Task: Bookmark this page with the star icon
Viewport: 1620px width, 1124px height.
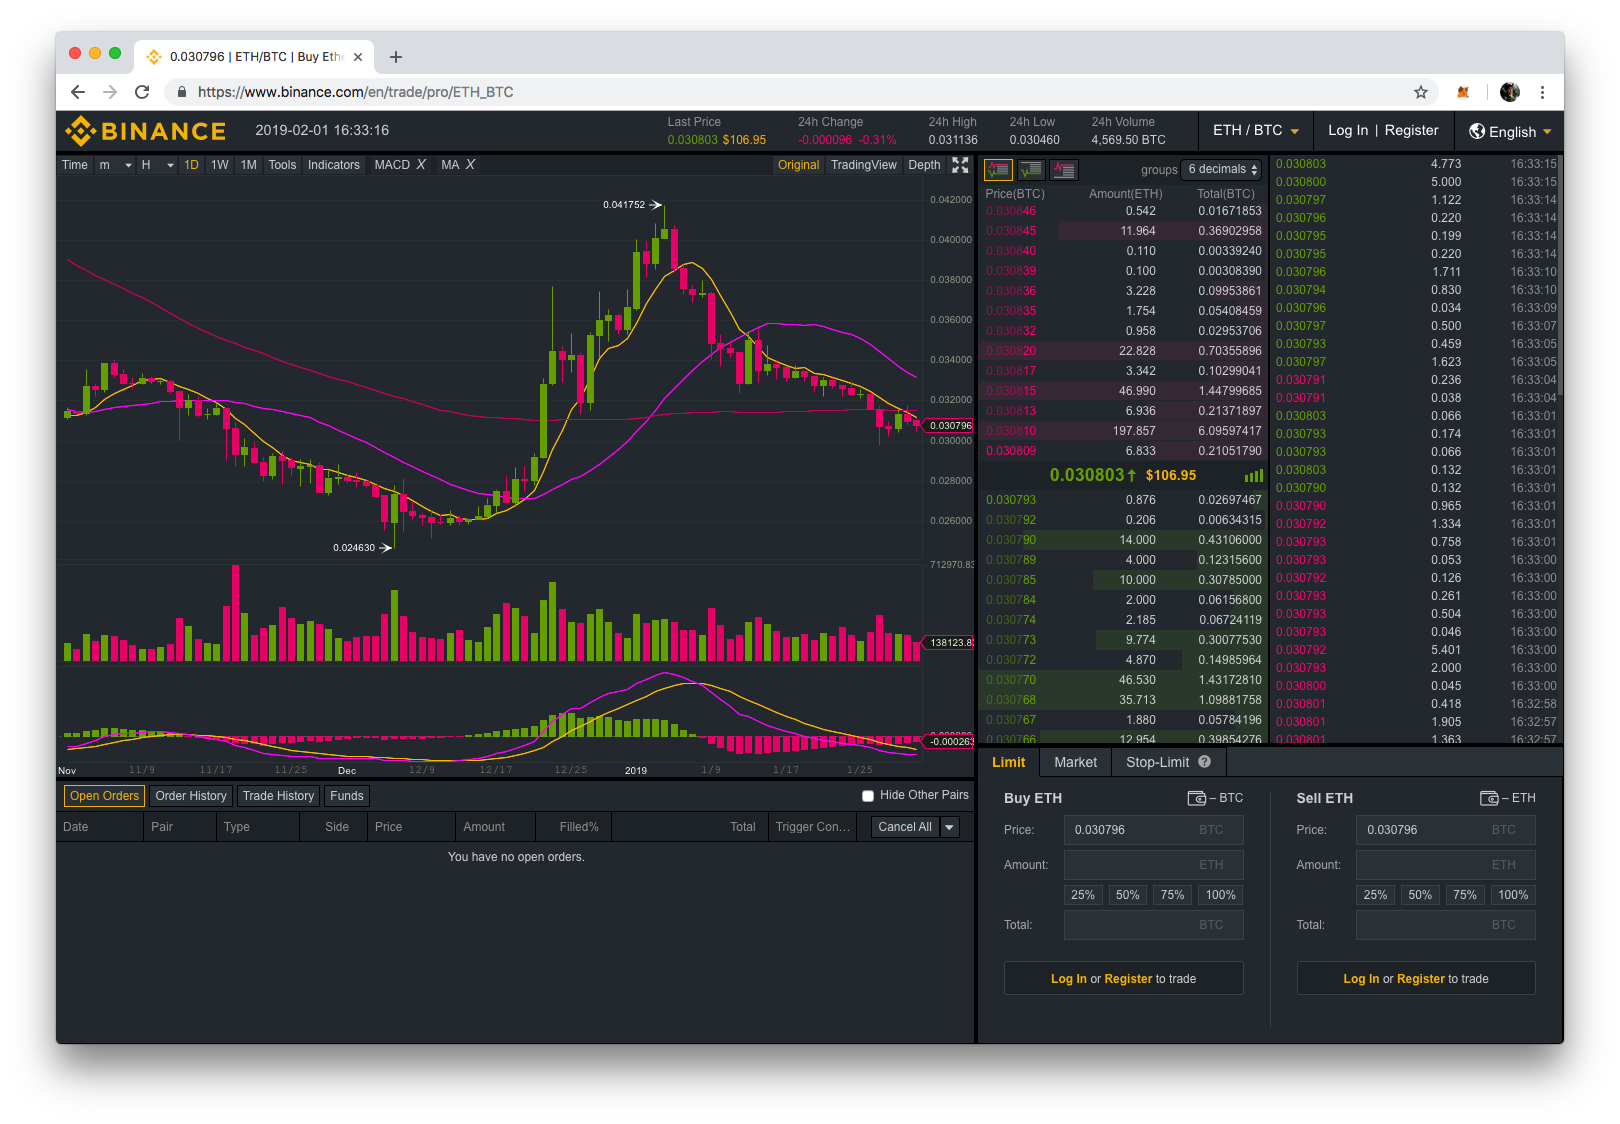Action: 1421,92
